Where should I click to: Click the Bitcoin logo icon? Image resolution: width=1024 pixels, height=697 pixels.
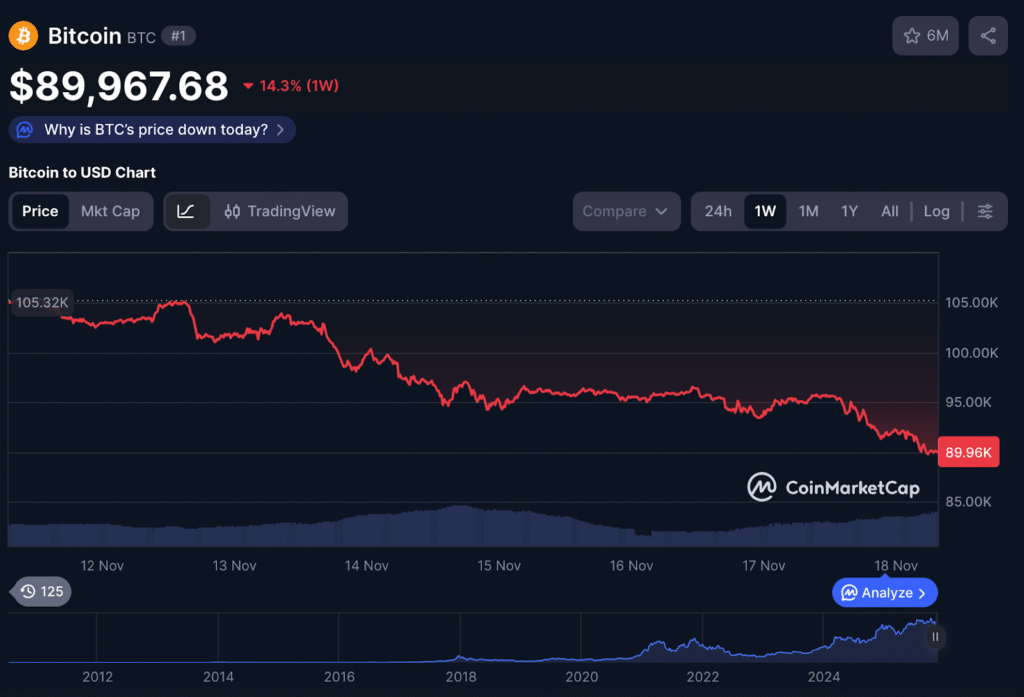click(x=23, y=36)
